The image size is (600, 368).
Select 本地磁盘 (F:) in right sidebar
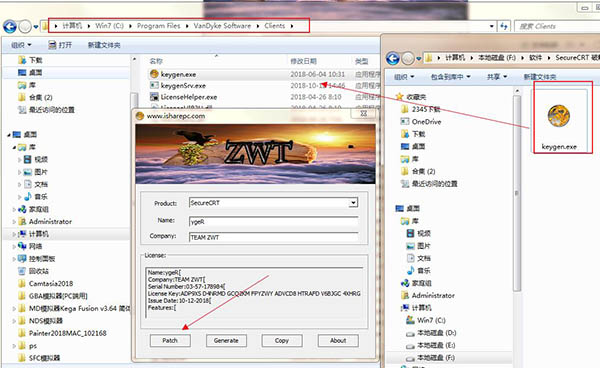point(431,358)
